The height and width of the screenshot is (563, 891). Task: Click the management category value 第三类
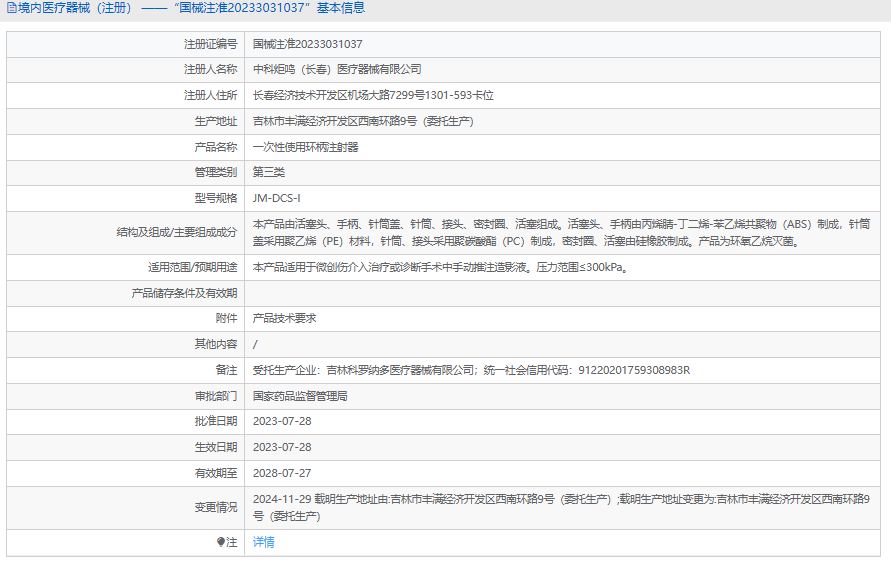click(268, 172)
